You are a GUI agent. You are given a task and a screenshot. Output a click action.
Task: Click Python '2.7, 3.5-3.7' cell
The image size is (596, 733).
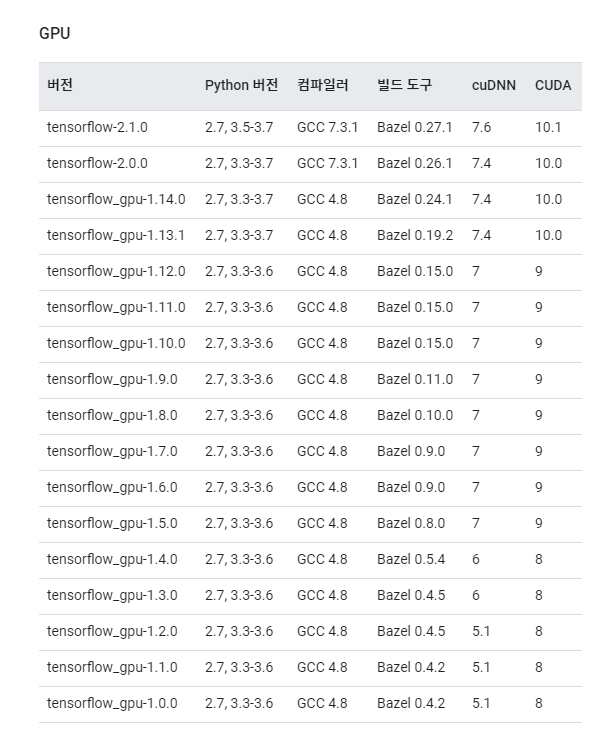point(239,127)
